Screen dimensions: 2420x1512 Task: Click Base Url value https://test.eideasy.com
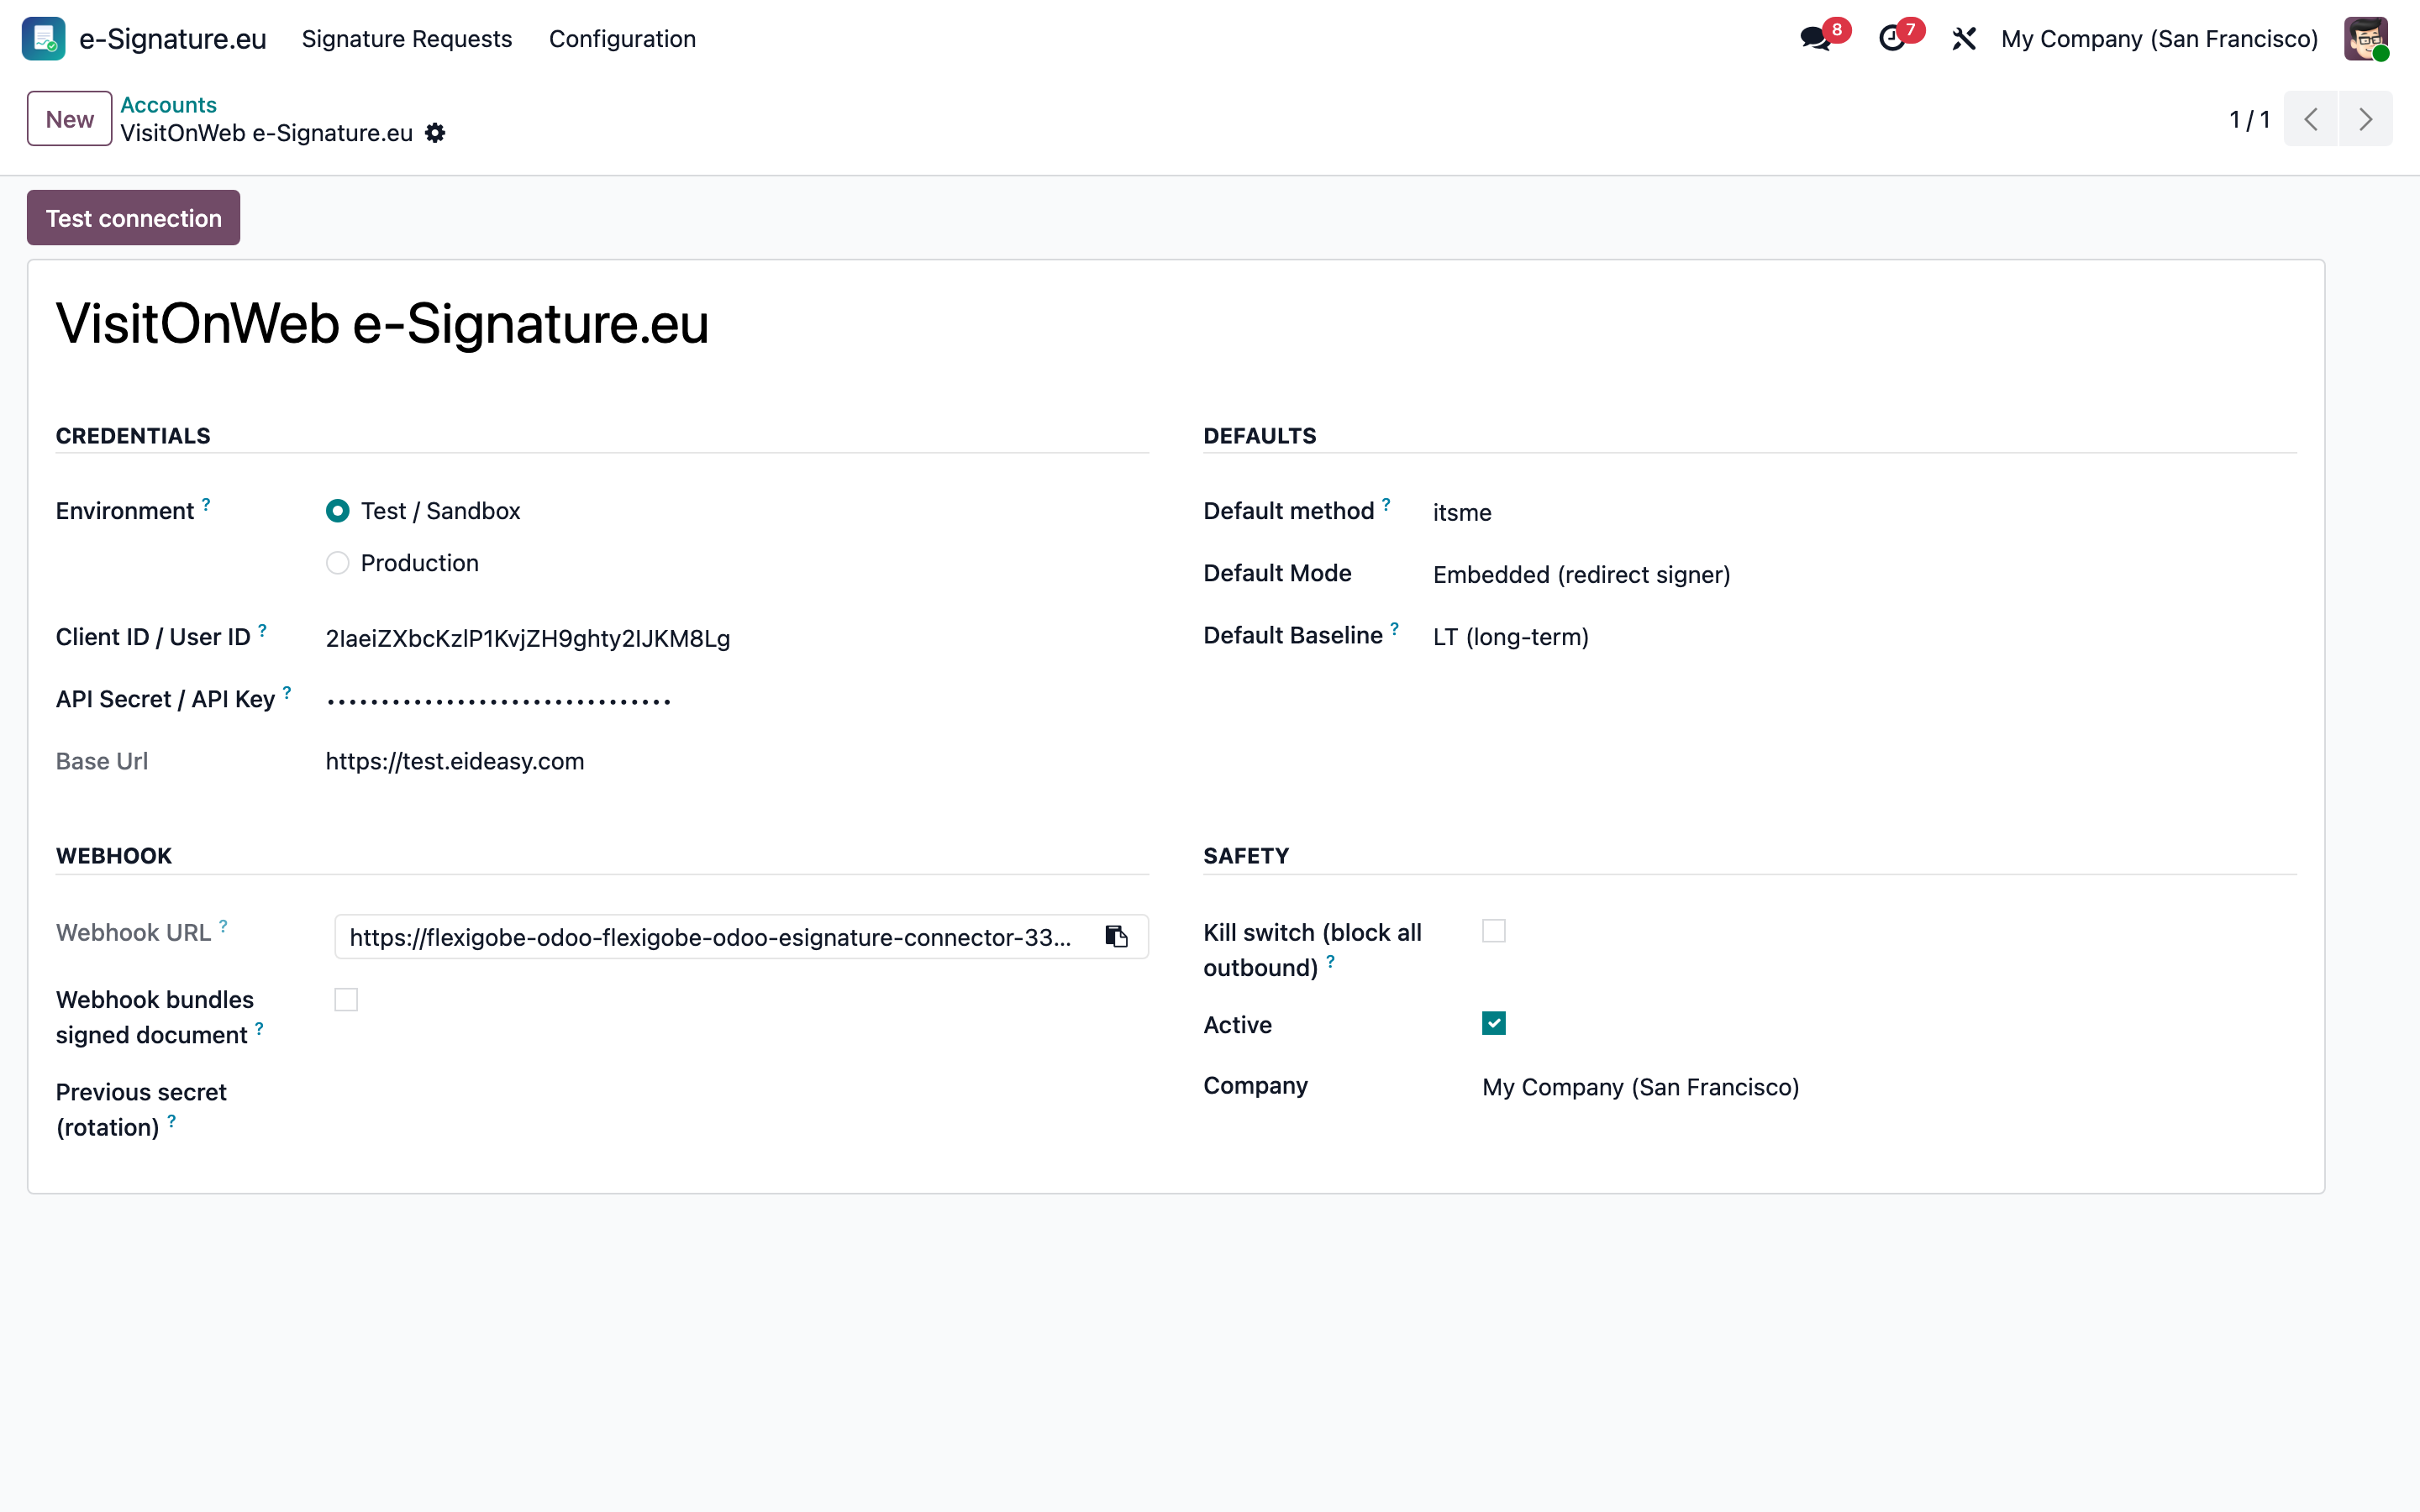(x=455, y=762)
